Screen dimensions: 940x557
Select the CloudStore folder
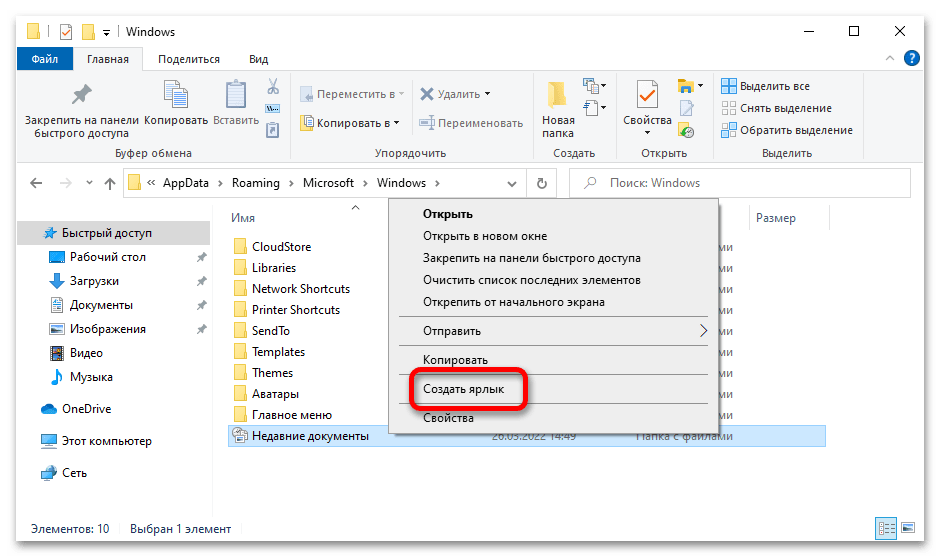(x=272, y=246)
